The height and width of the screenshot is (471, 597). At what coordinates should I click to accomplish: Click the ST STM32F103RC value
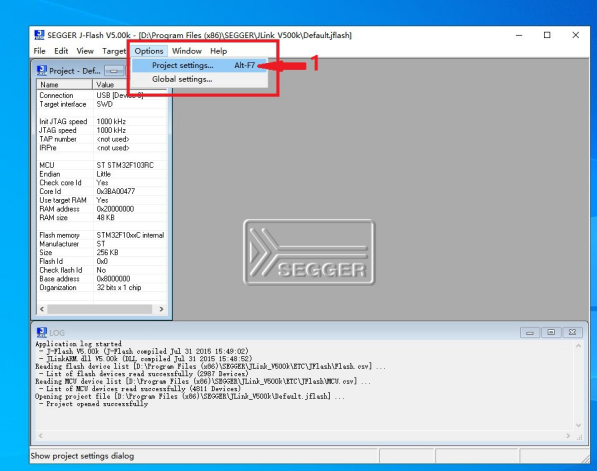tap(125, 165)
